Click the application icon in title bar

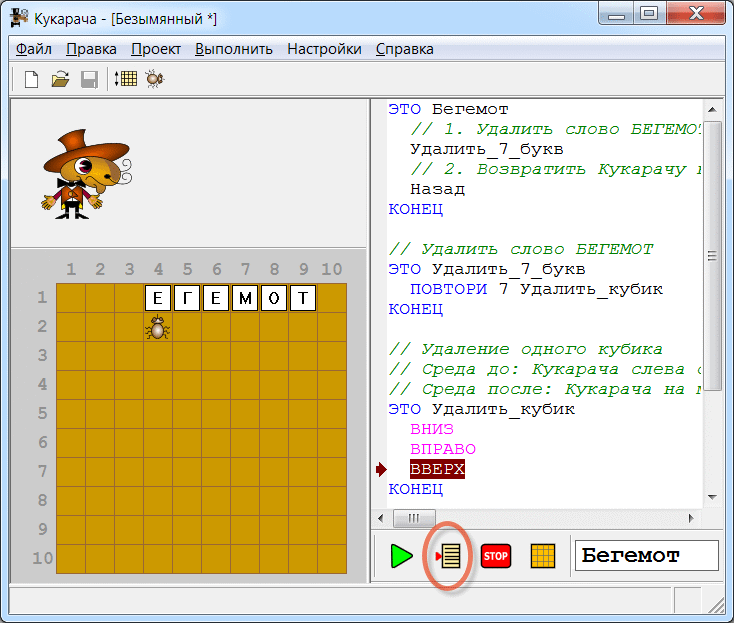(x=19, y=17)
